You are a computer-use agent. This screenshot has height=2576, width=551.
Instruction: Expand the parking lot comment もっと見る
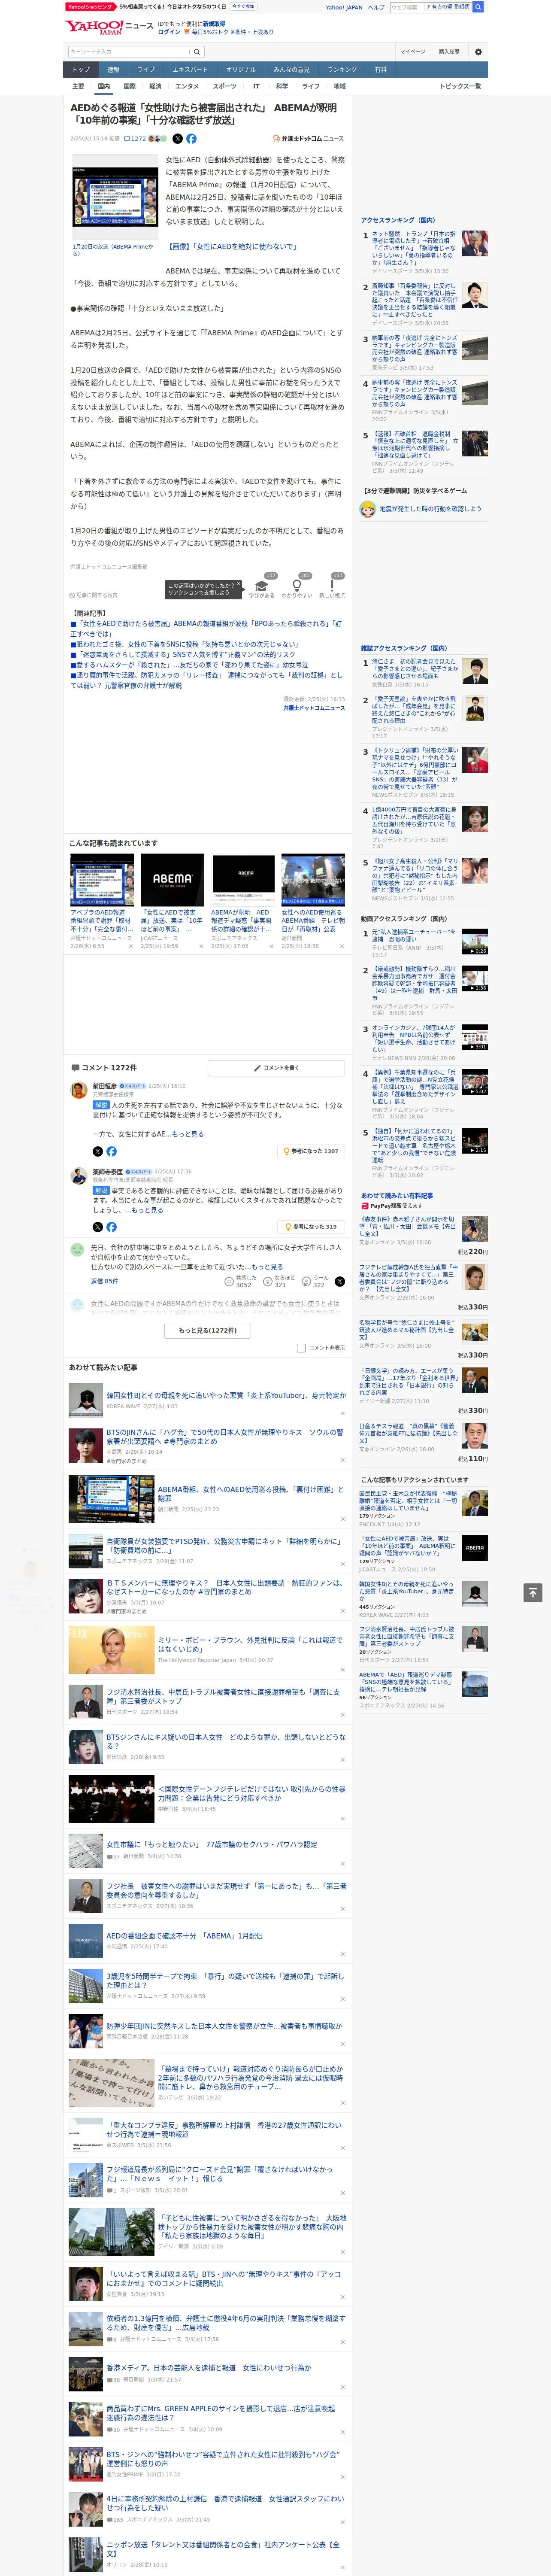[266, 1267]
